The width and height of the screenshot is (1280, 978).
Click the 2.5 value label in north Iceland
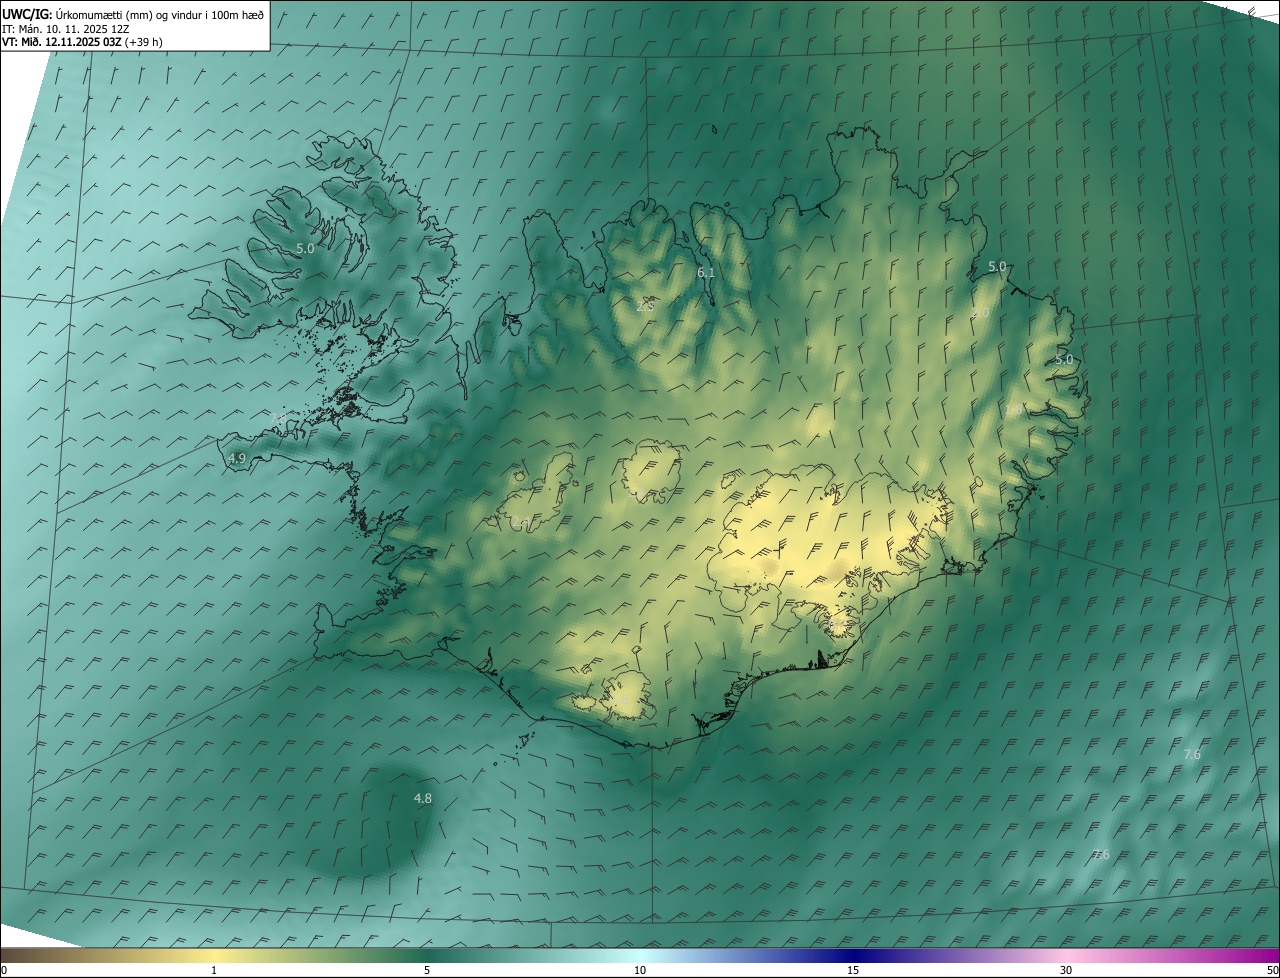[x=645, y=306]
